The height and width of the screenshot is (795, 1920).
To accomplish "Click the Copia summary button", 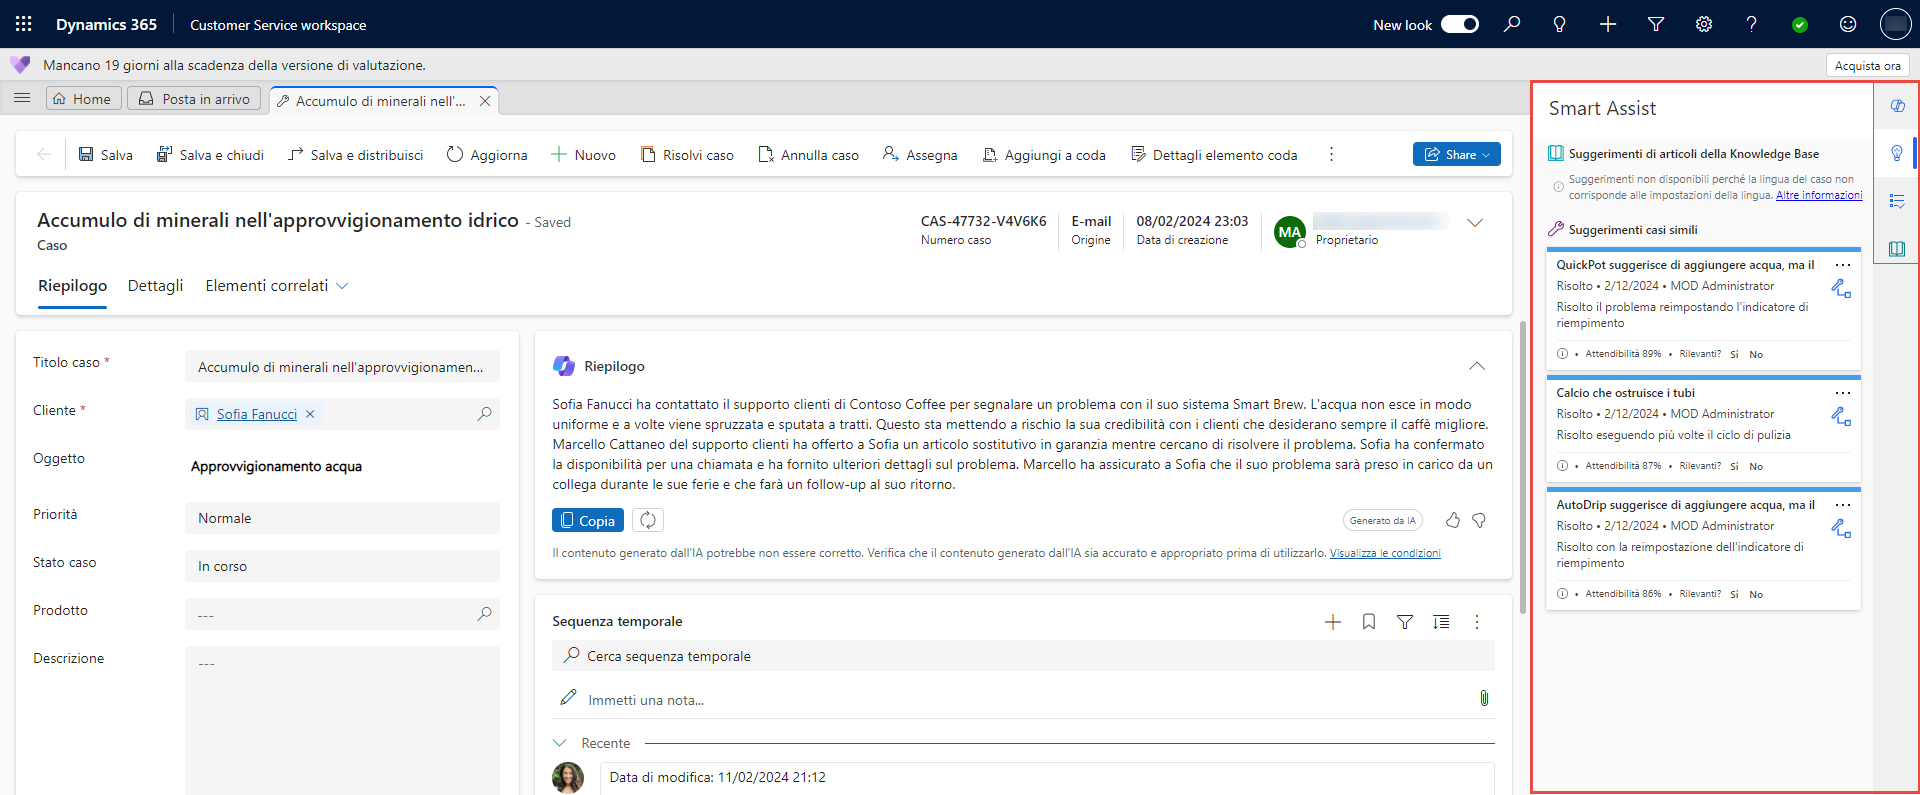I will 588,520.
